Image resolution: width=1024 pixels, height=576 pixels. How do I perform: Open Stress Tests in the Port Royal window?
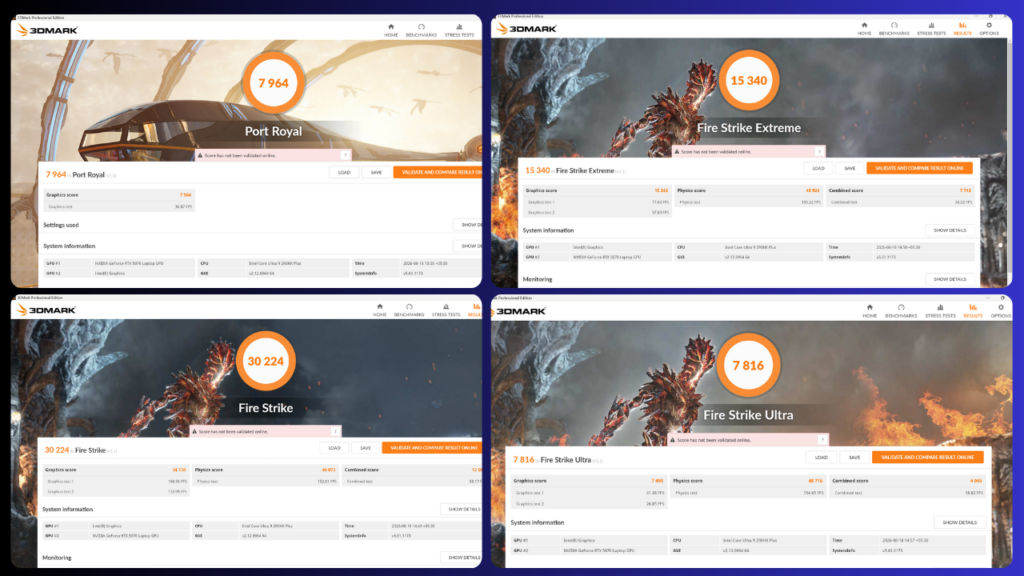tap(459, 30)
